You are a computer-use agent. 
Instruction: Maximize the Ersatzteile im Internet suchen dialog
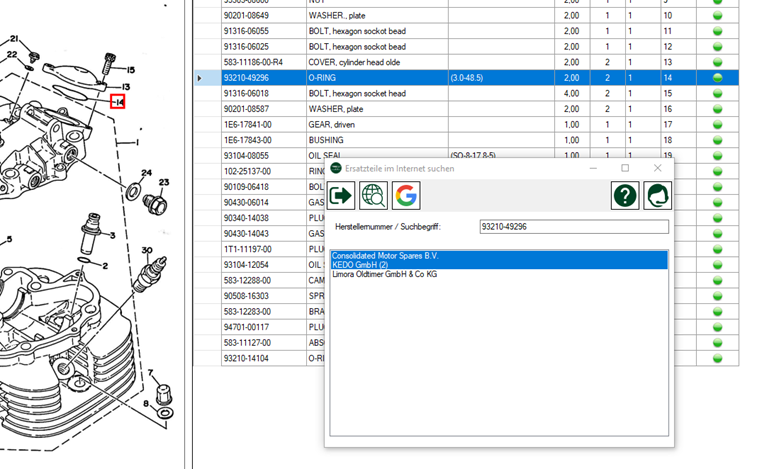(x=625, y=168)
